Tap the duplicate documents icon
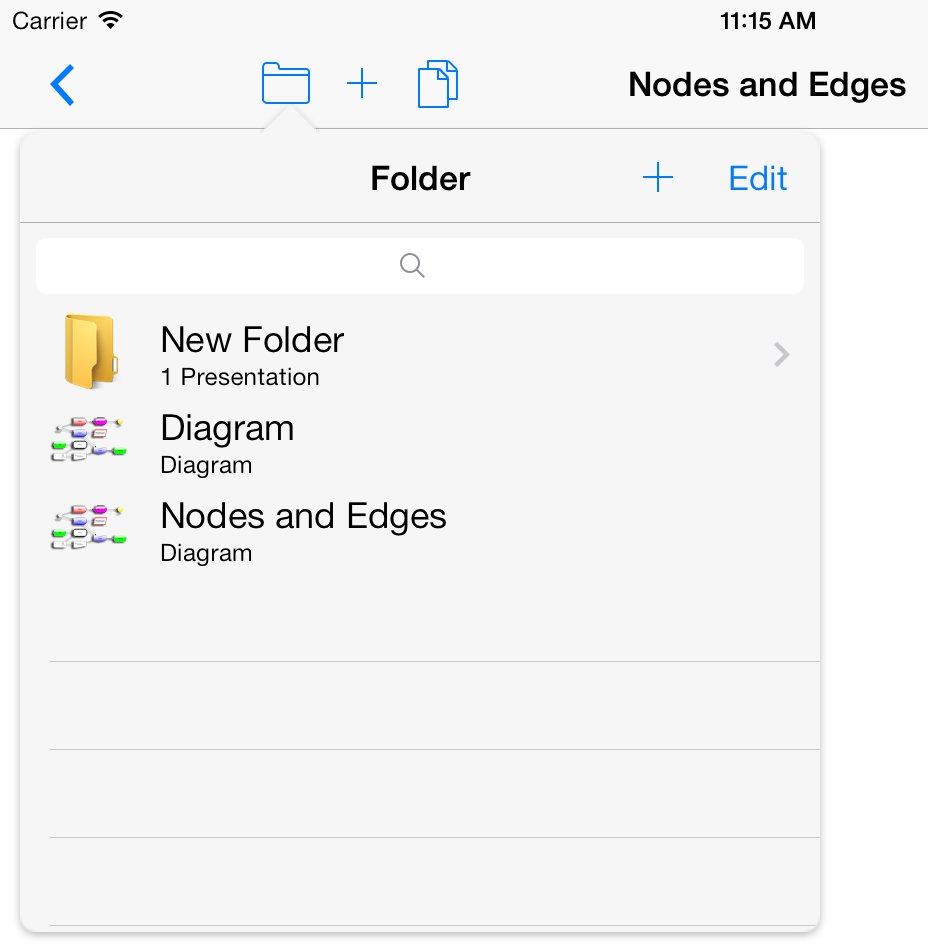 [x=438, y=84]
